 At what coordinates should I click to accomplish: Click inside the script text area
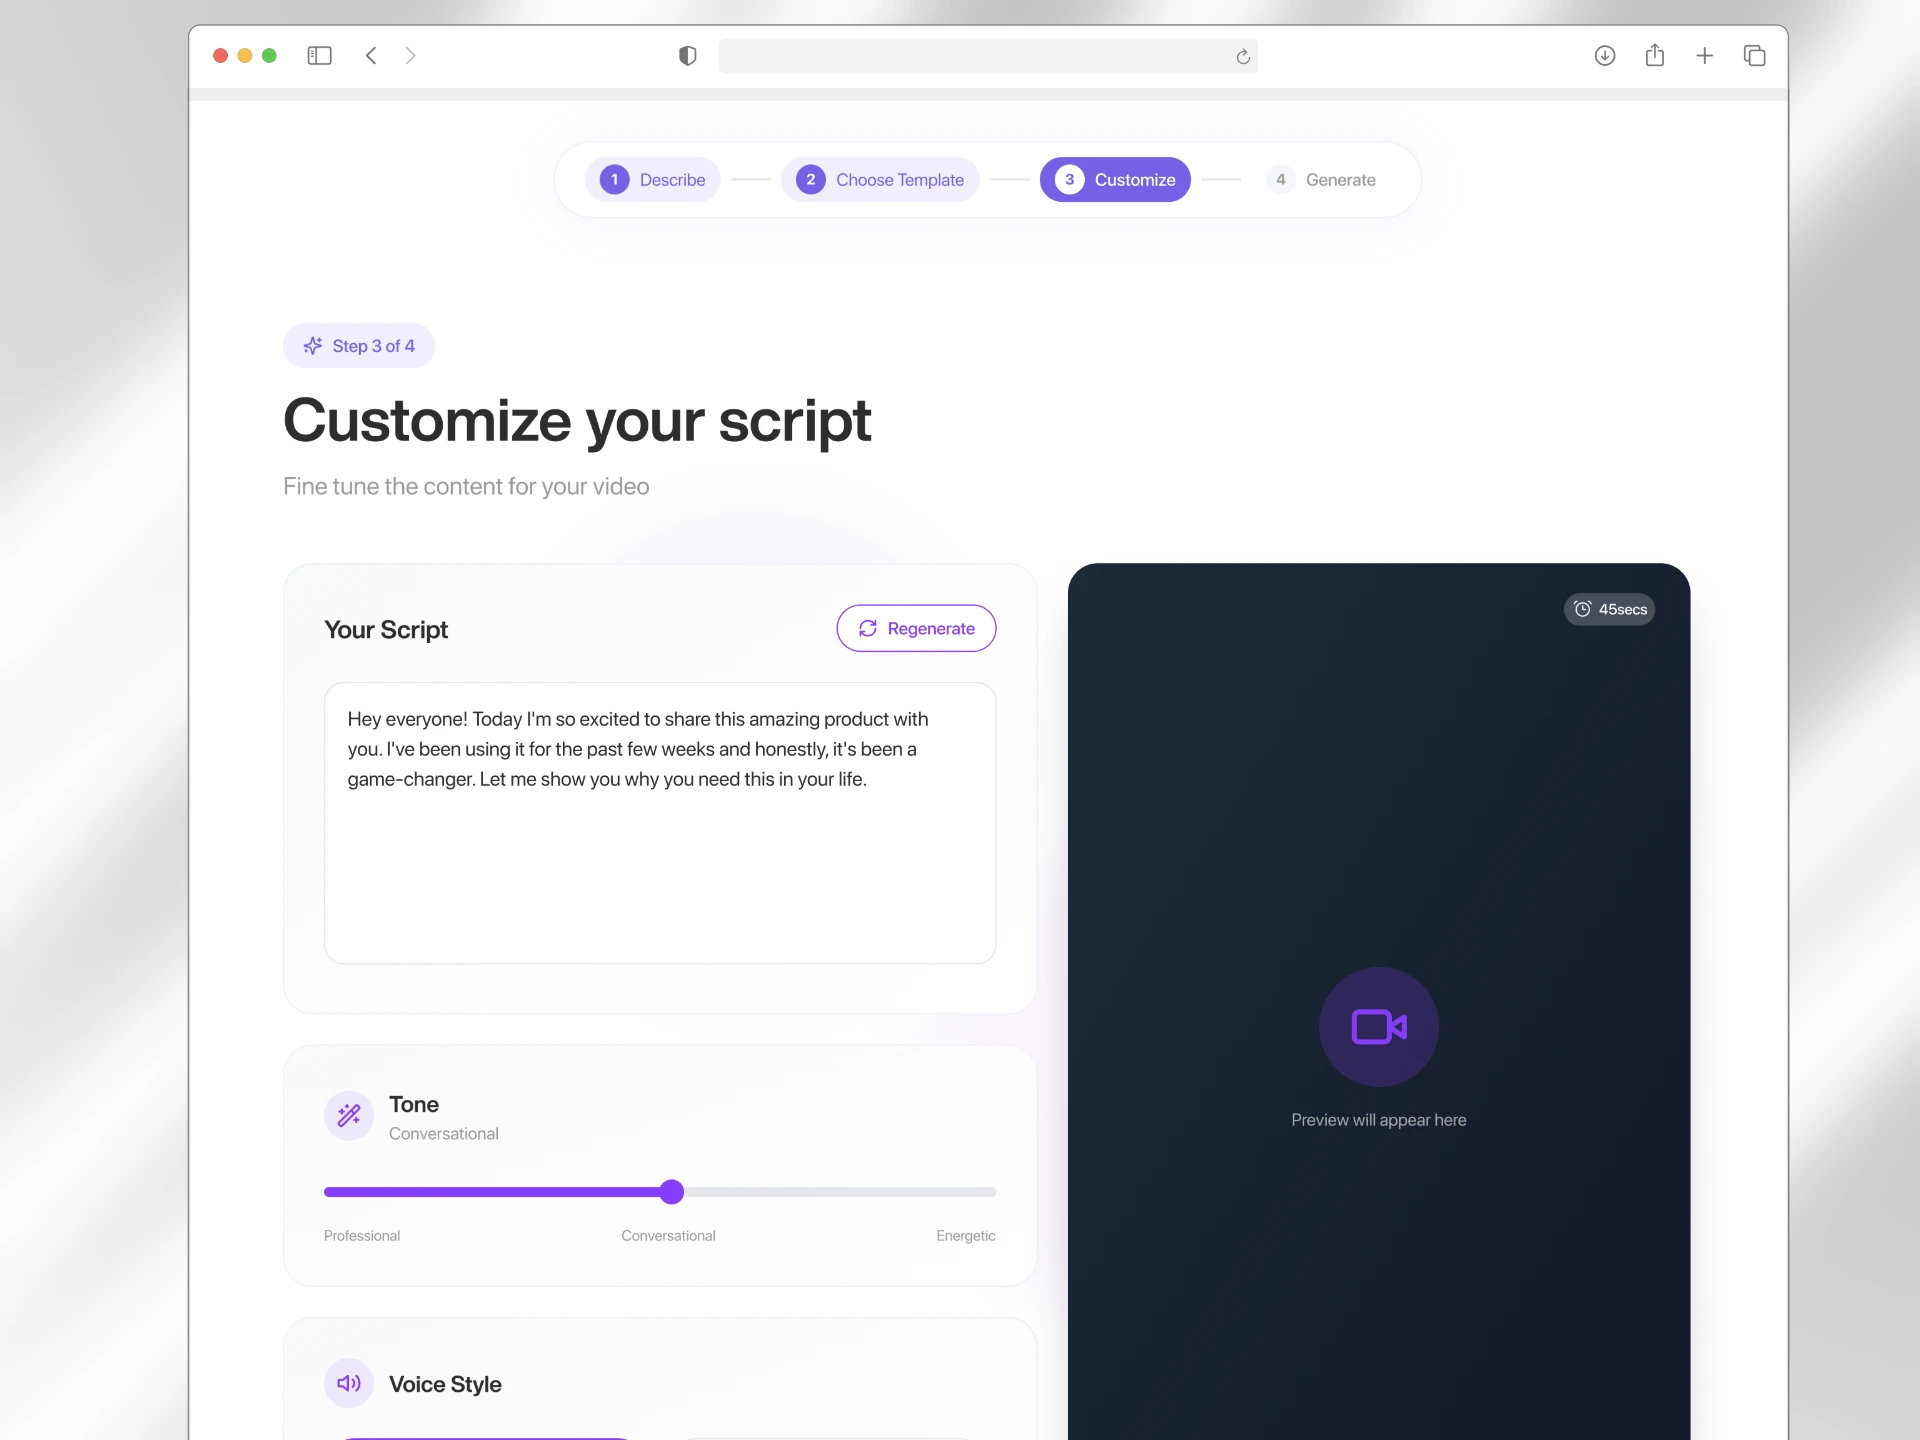pos(660,823)
